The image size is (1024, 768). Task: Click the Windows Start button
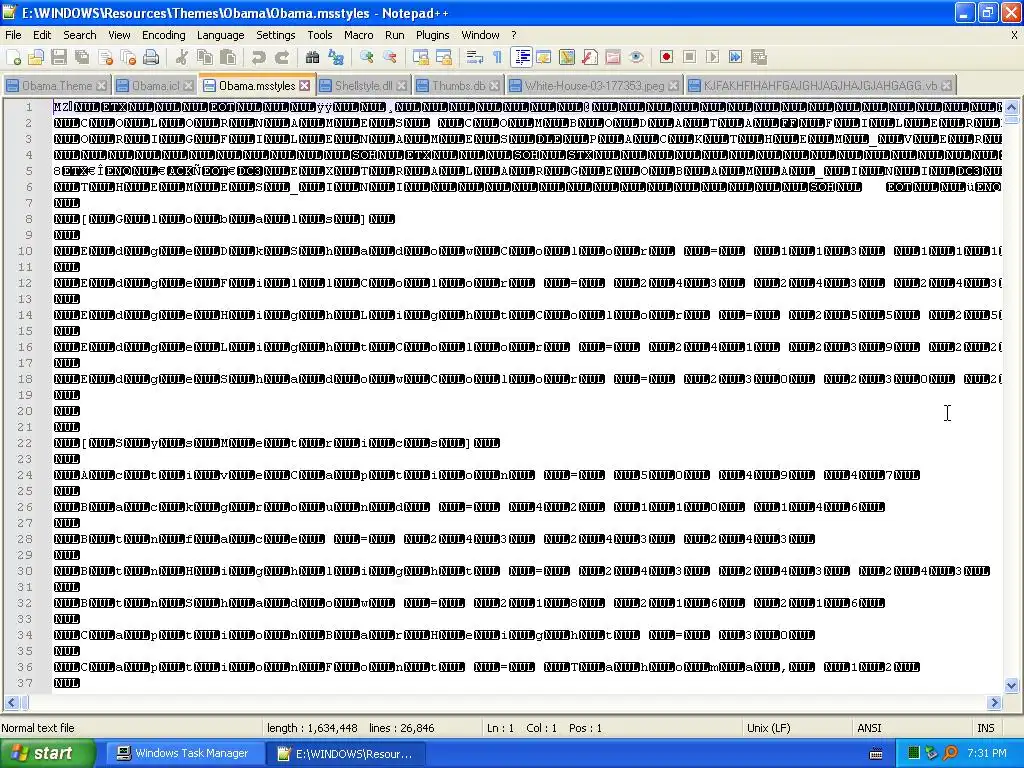click(48, 754)
